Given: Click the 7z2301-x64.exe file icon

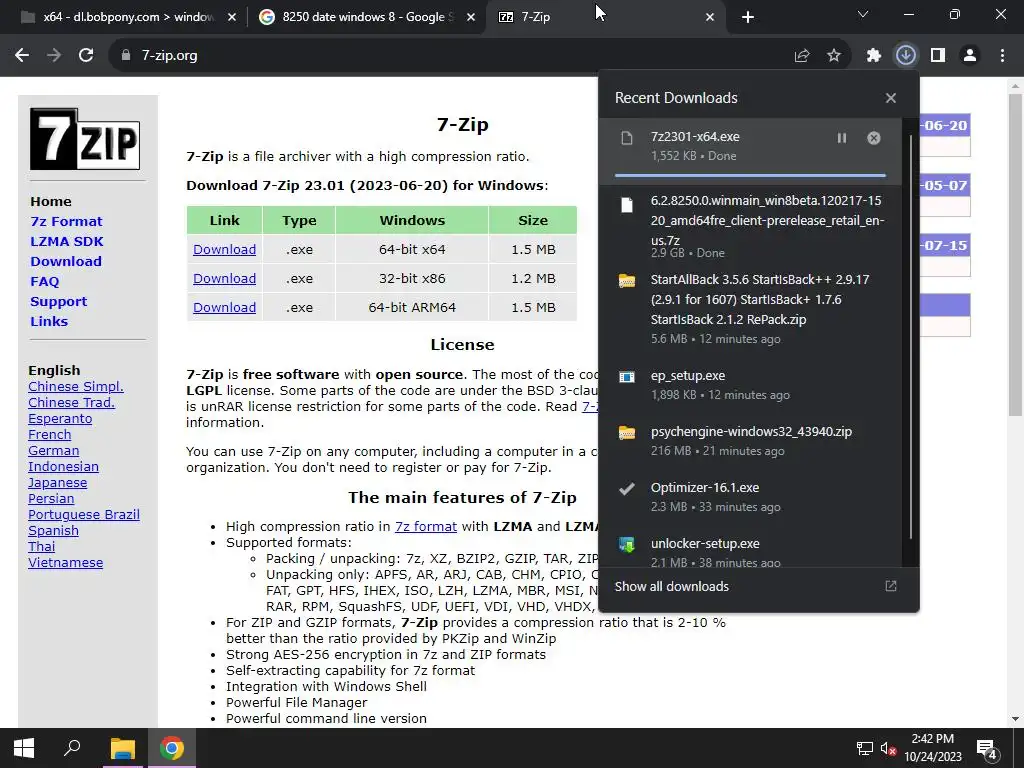Looking at the screenshot, I should tap(627, 138).
